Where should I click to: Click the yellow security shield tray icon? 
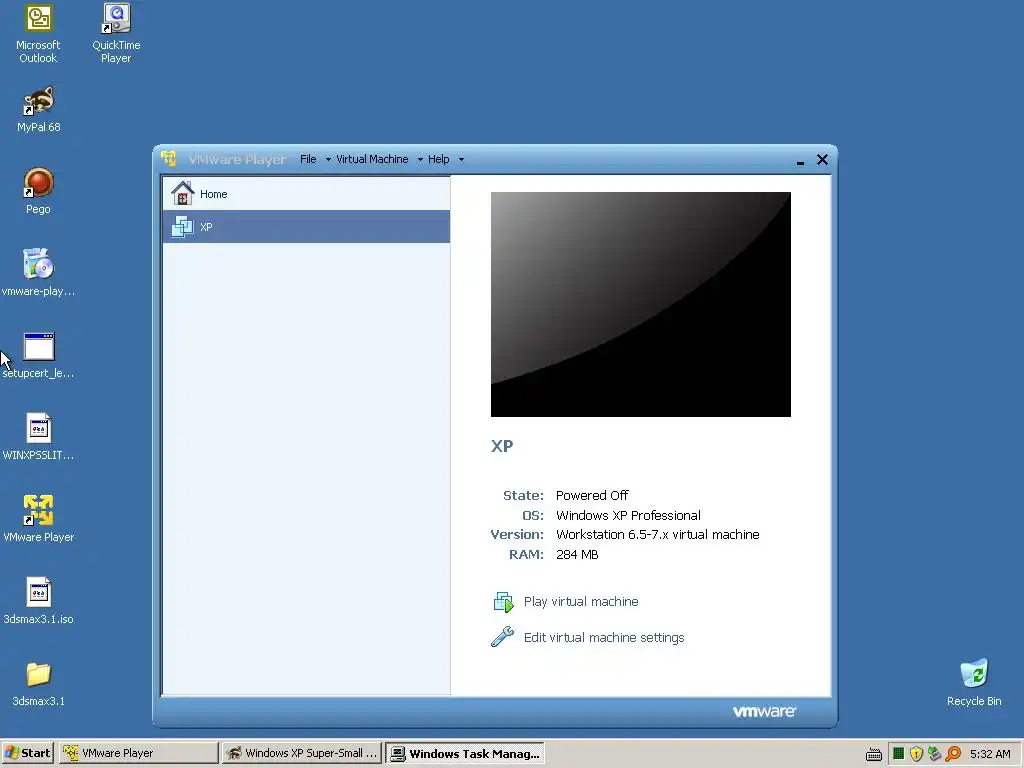pyautogui.click(x=916, y=754)
